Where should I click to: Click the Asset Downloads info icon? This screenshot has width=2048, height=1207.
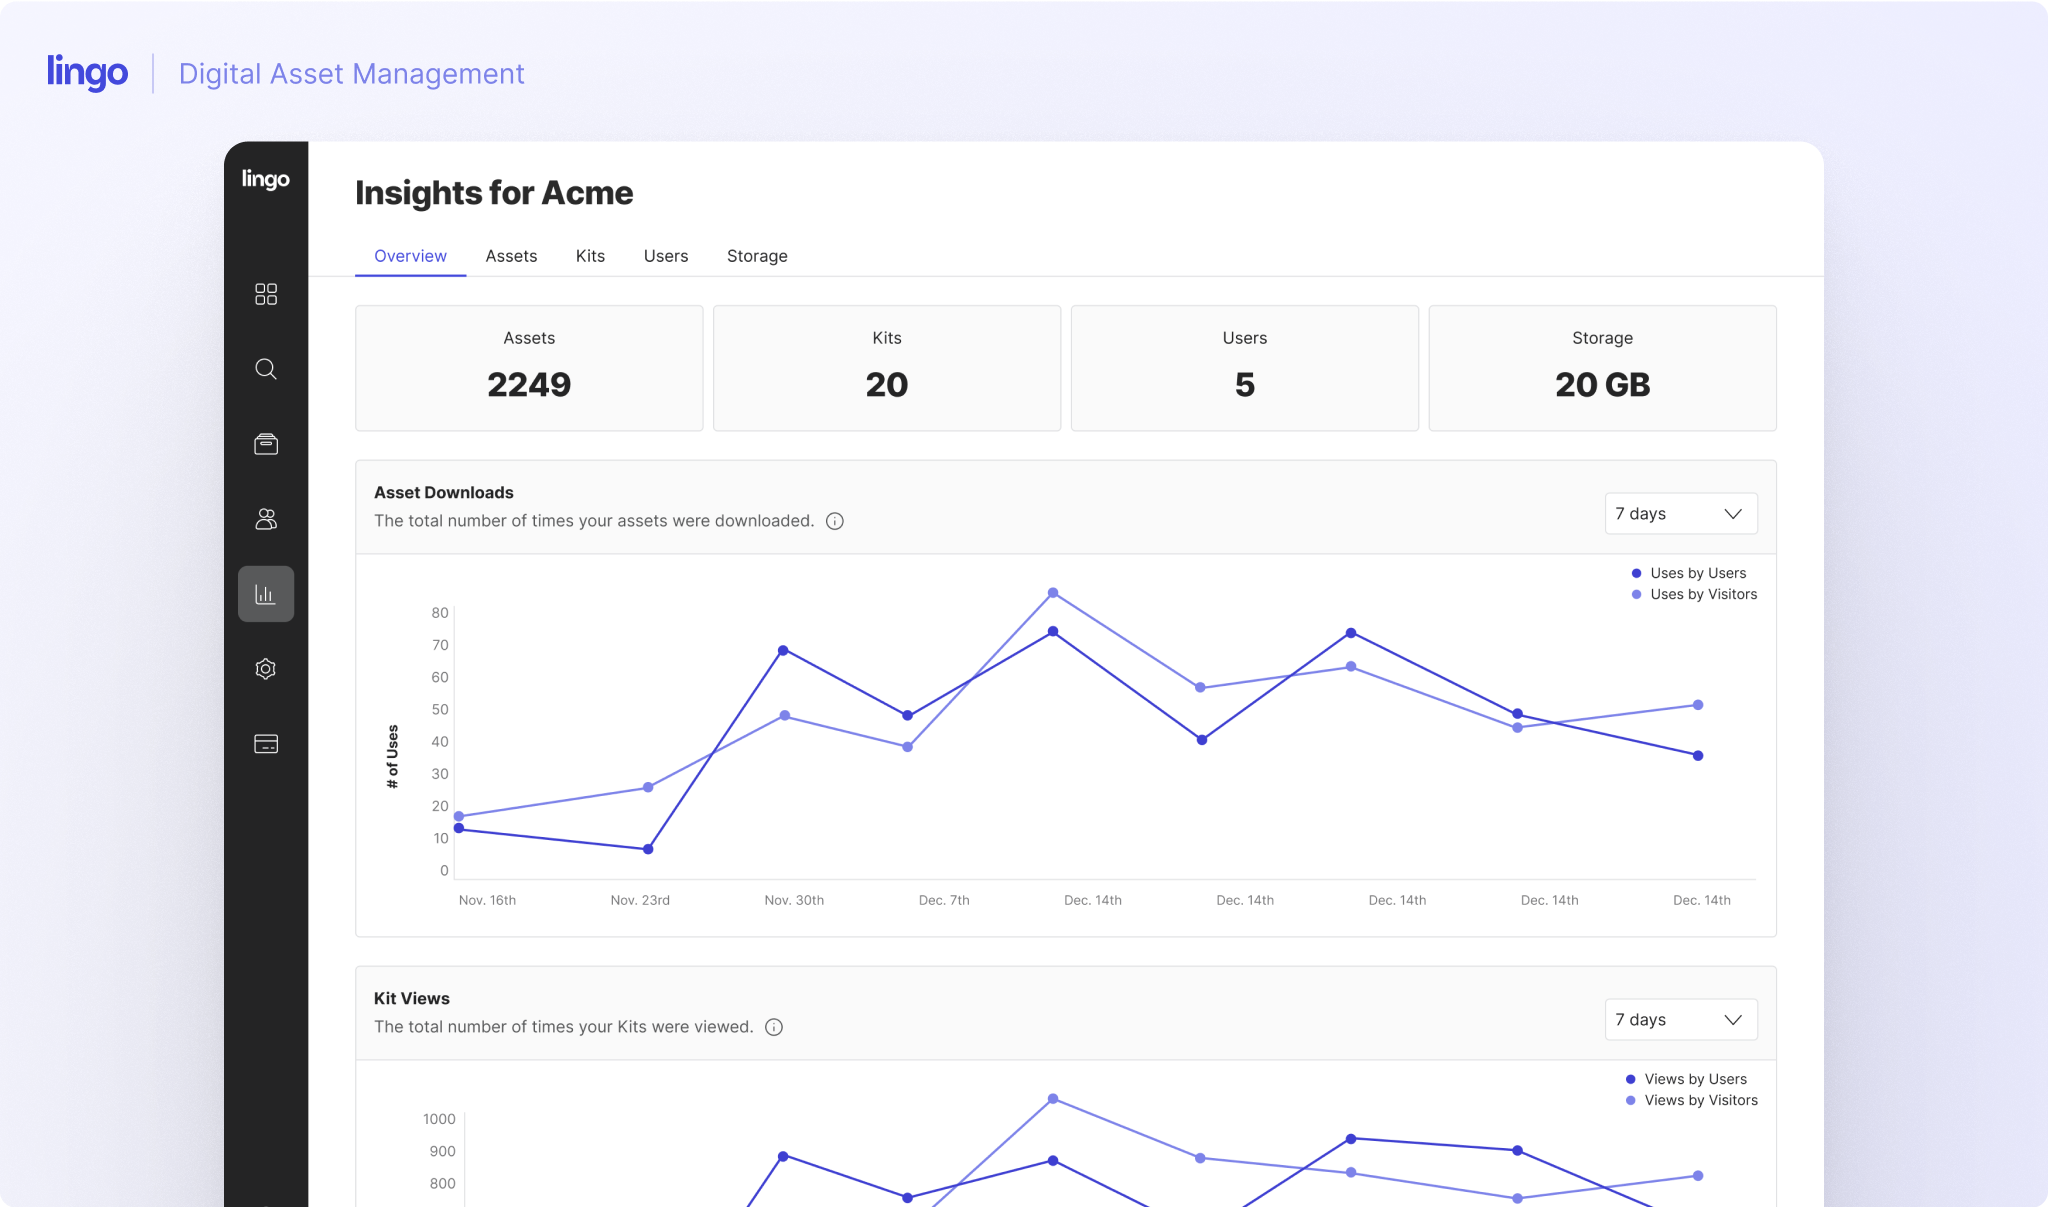(835, 521)
